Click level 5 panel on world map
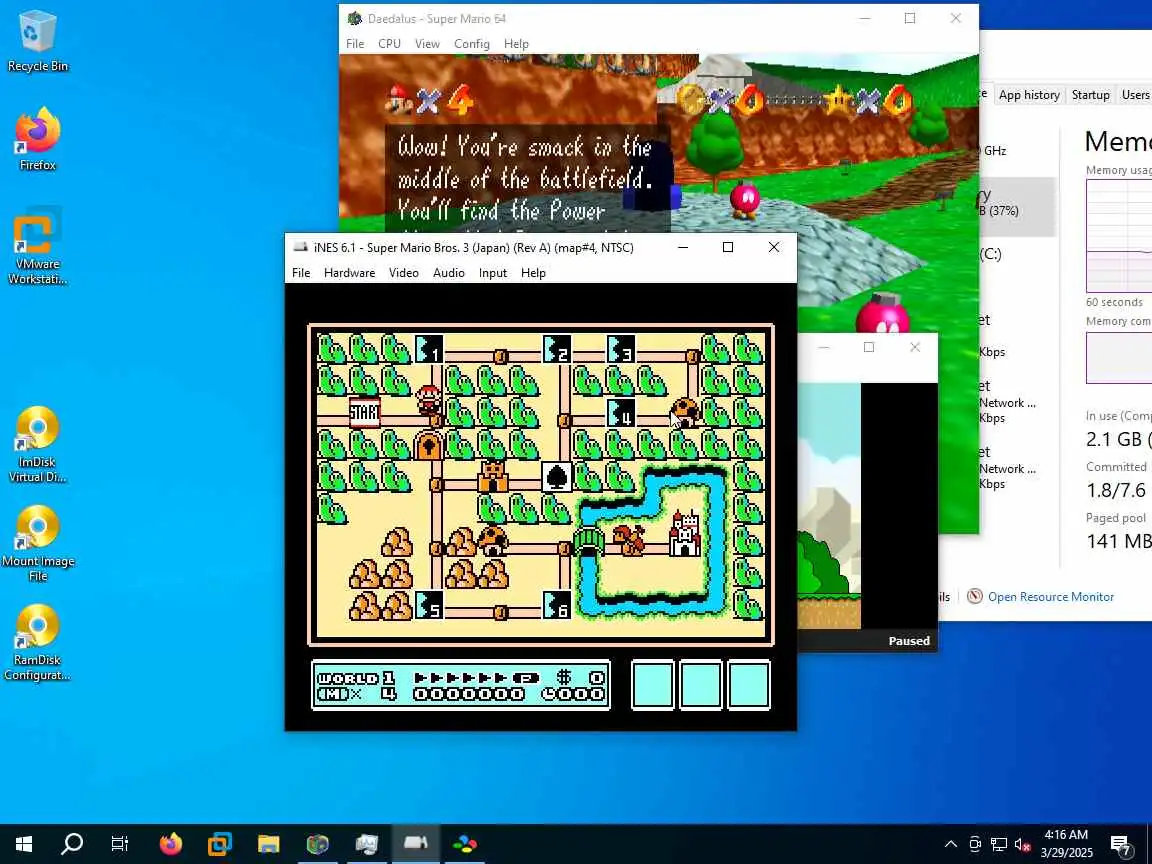The image size is (1152, 864). [x=428, y=605]
